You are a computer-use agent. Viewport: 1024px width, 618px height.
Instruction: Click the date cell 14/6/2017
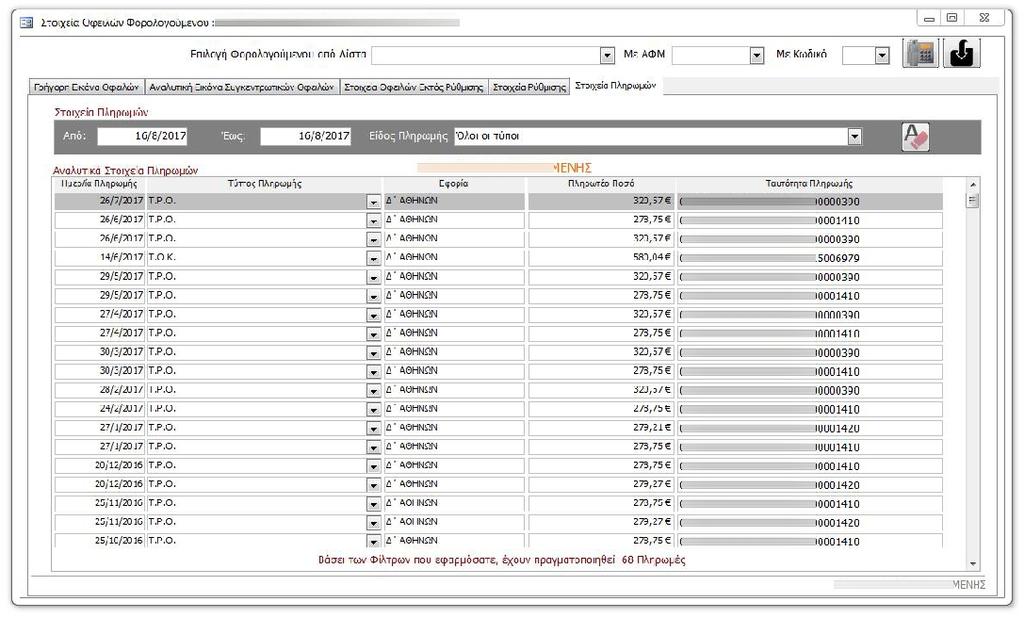(x=100, y=258)
